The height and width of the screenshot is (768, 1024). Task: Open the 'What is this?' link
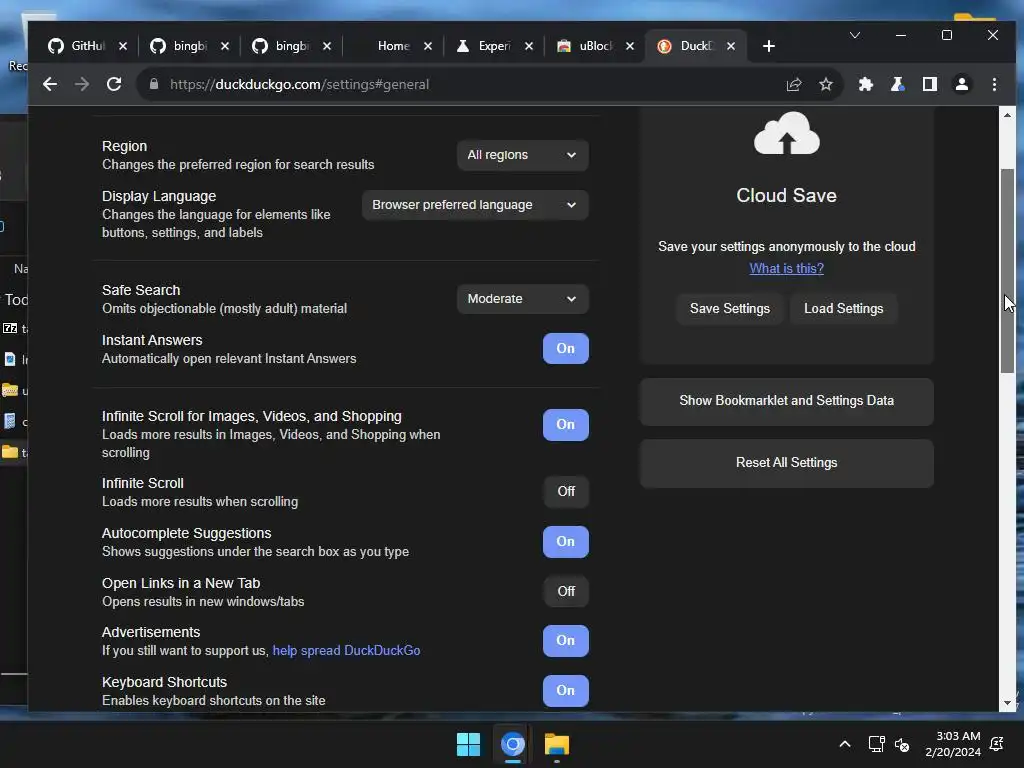tap(786, 268)
